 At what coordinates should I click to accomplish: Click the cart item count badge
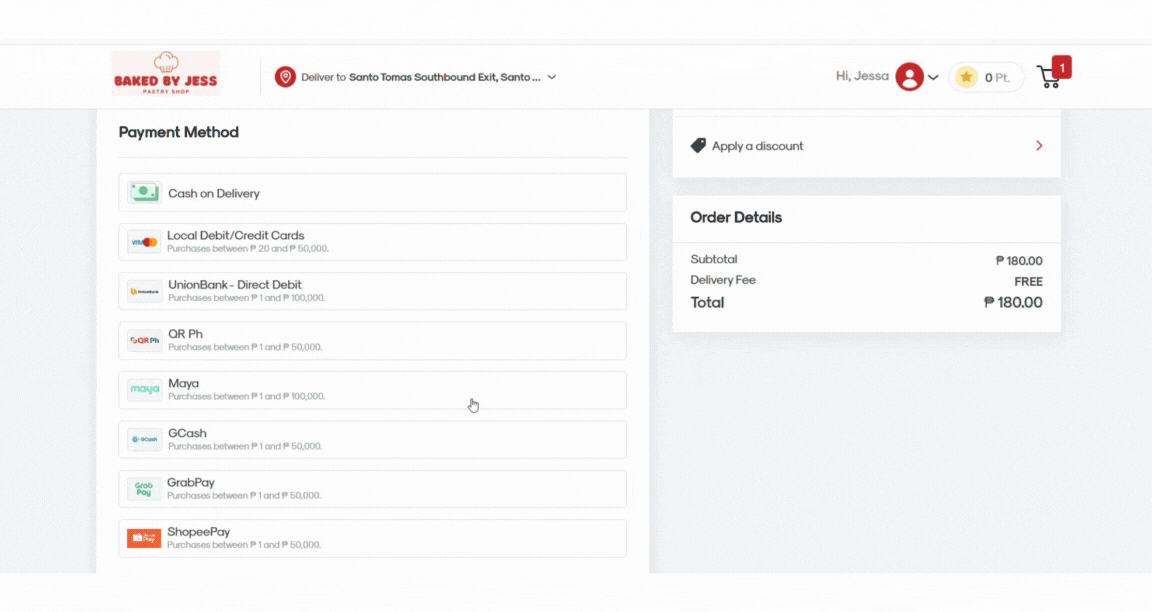click(x=1062, y=68)
